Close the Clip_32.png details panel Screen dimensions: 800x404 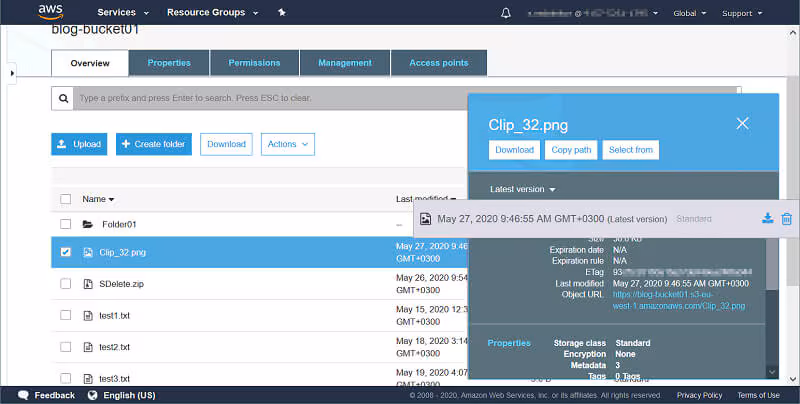point(742,123)
